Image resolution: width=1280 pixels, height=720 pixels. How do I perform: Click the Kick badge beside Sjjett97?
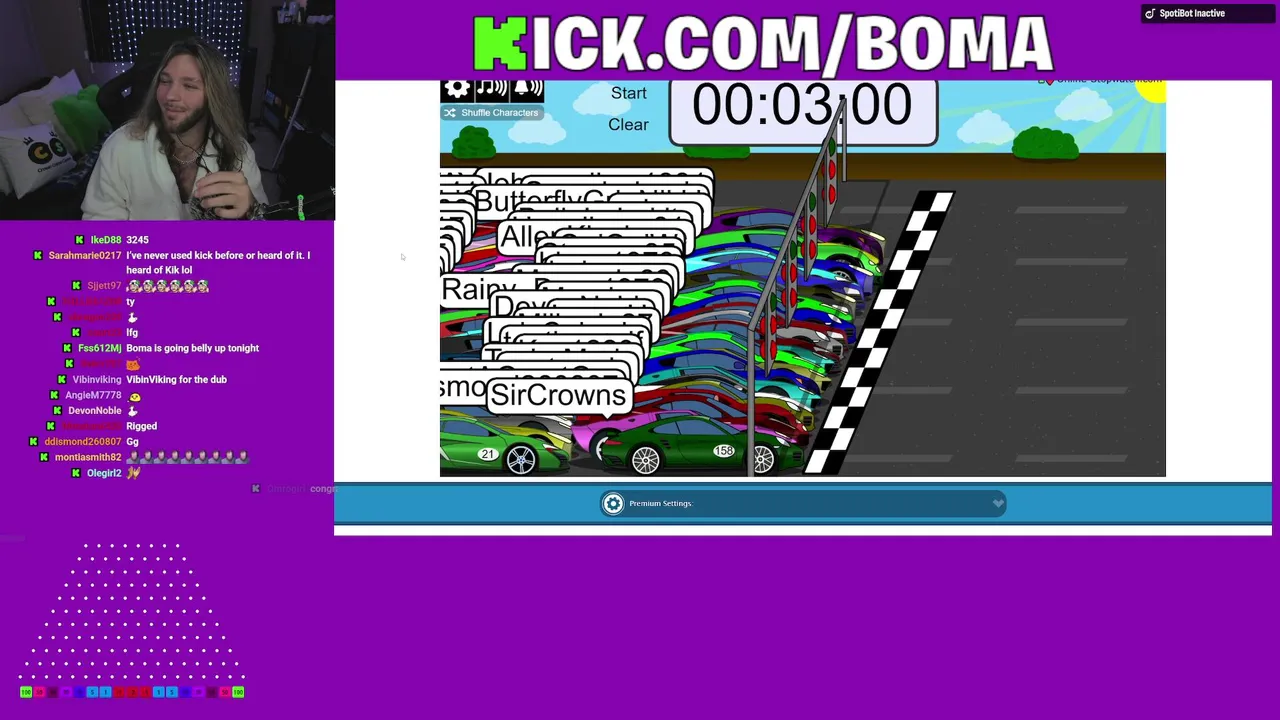(x=76, y=286)
